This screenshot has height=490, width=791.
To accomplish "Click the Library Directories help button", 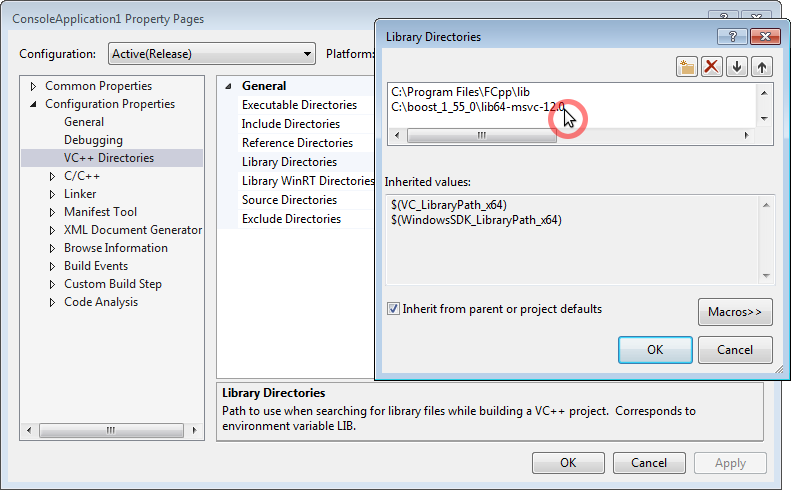I will coord(726,36).
